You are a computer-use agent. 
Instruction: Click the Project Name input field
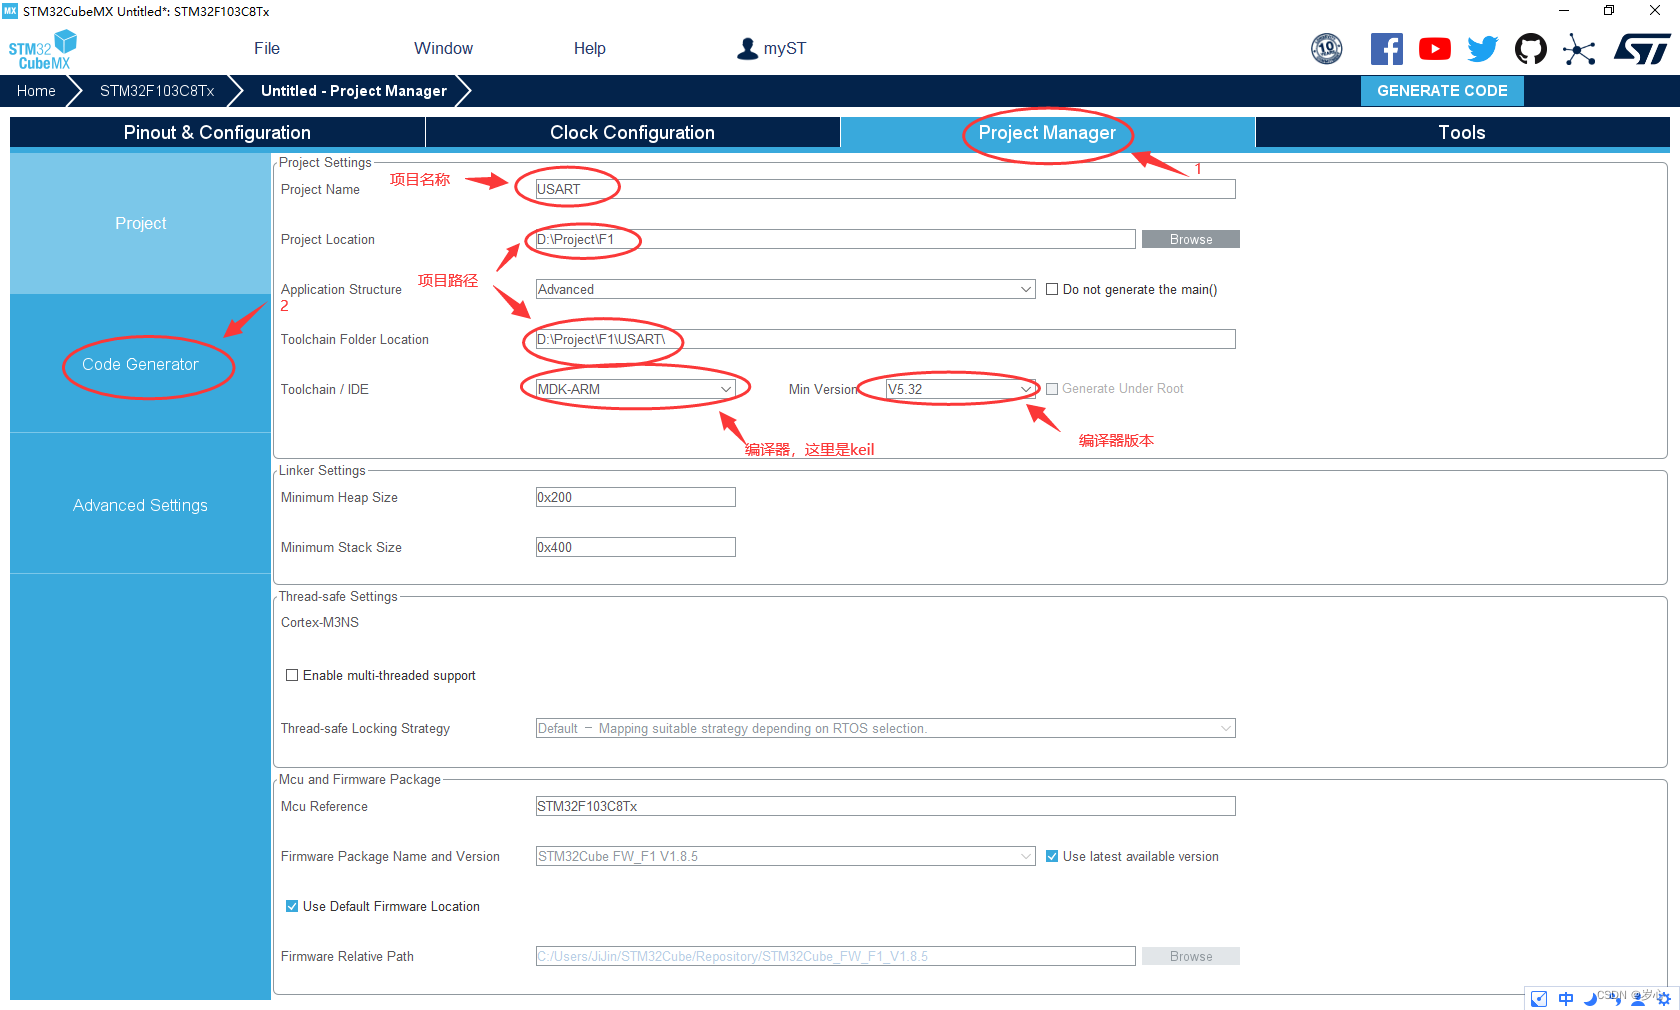pyautogui.click(x=885, y=189)
